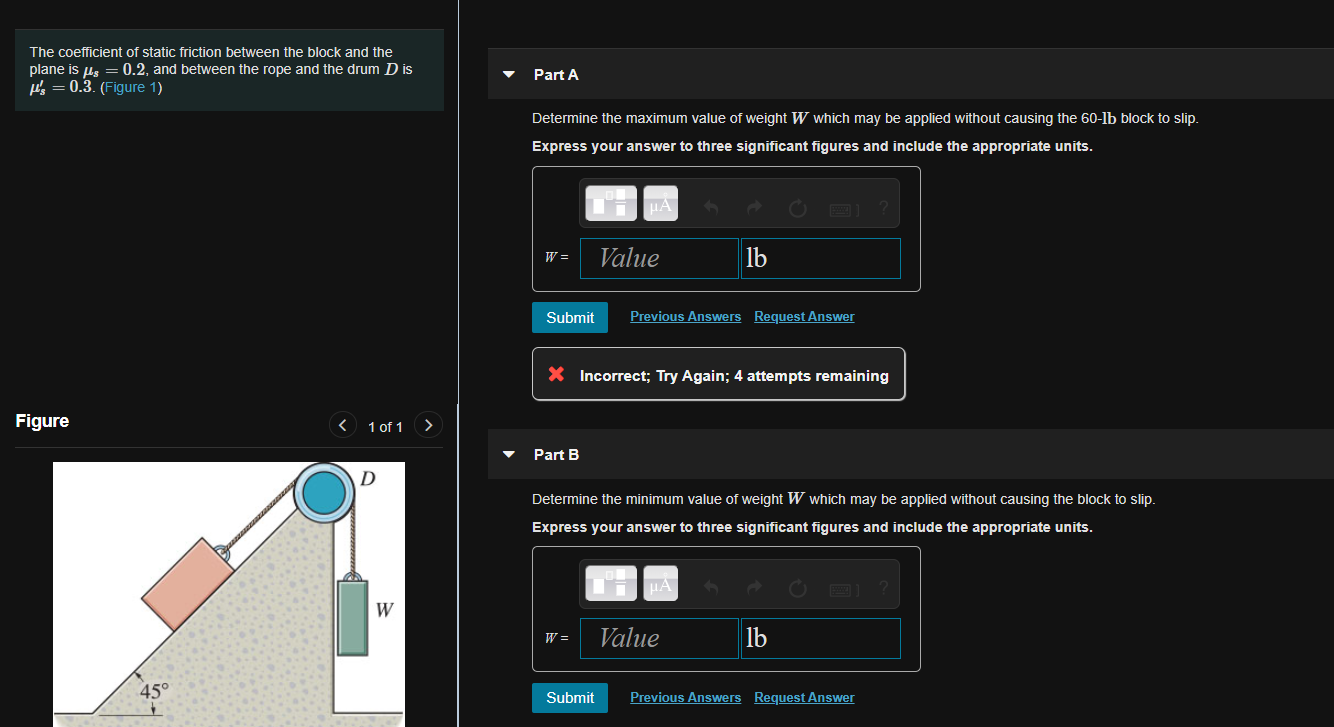
Task: Open the Figure 1 link
Action: [x=131, y=87]
